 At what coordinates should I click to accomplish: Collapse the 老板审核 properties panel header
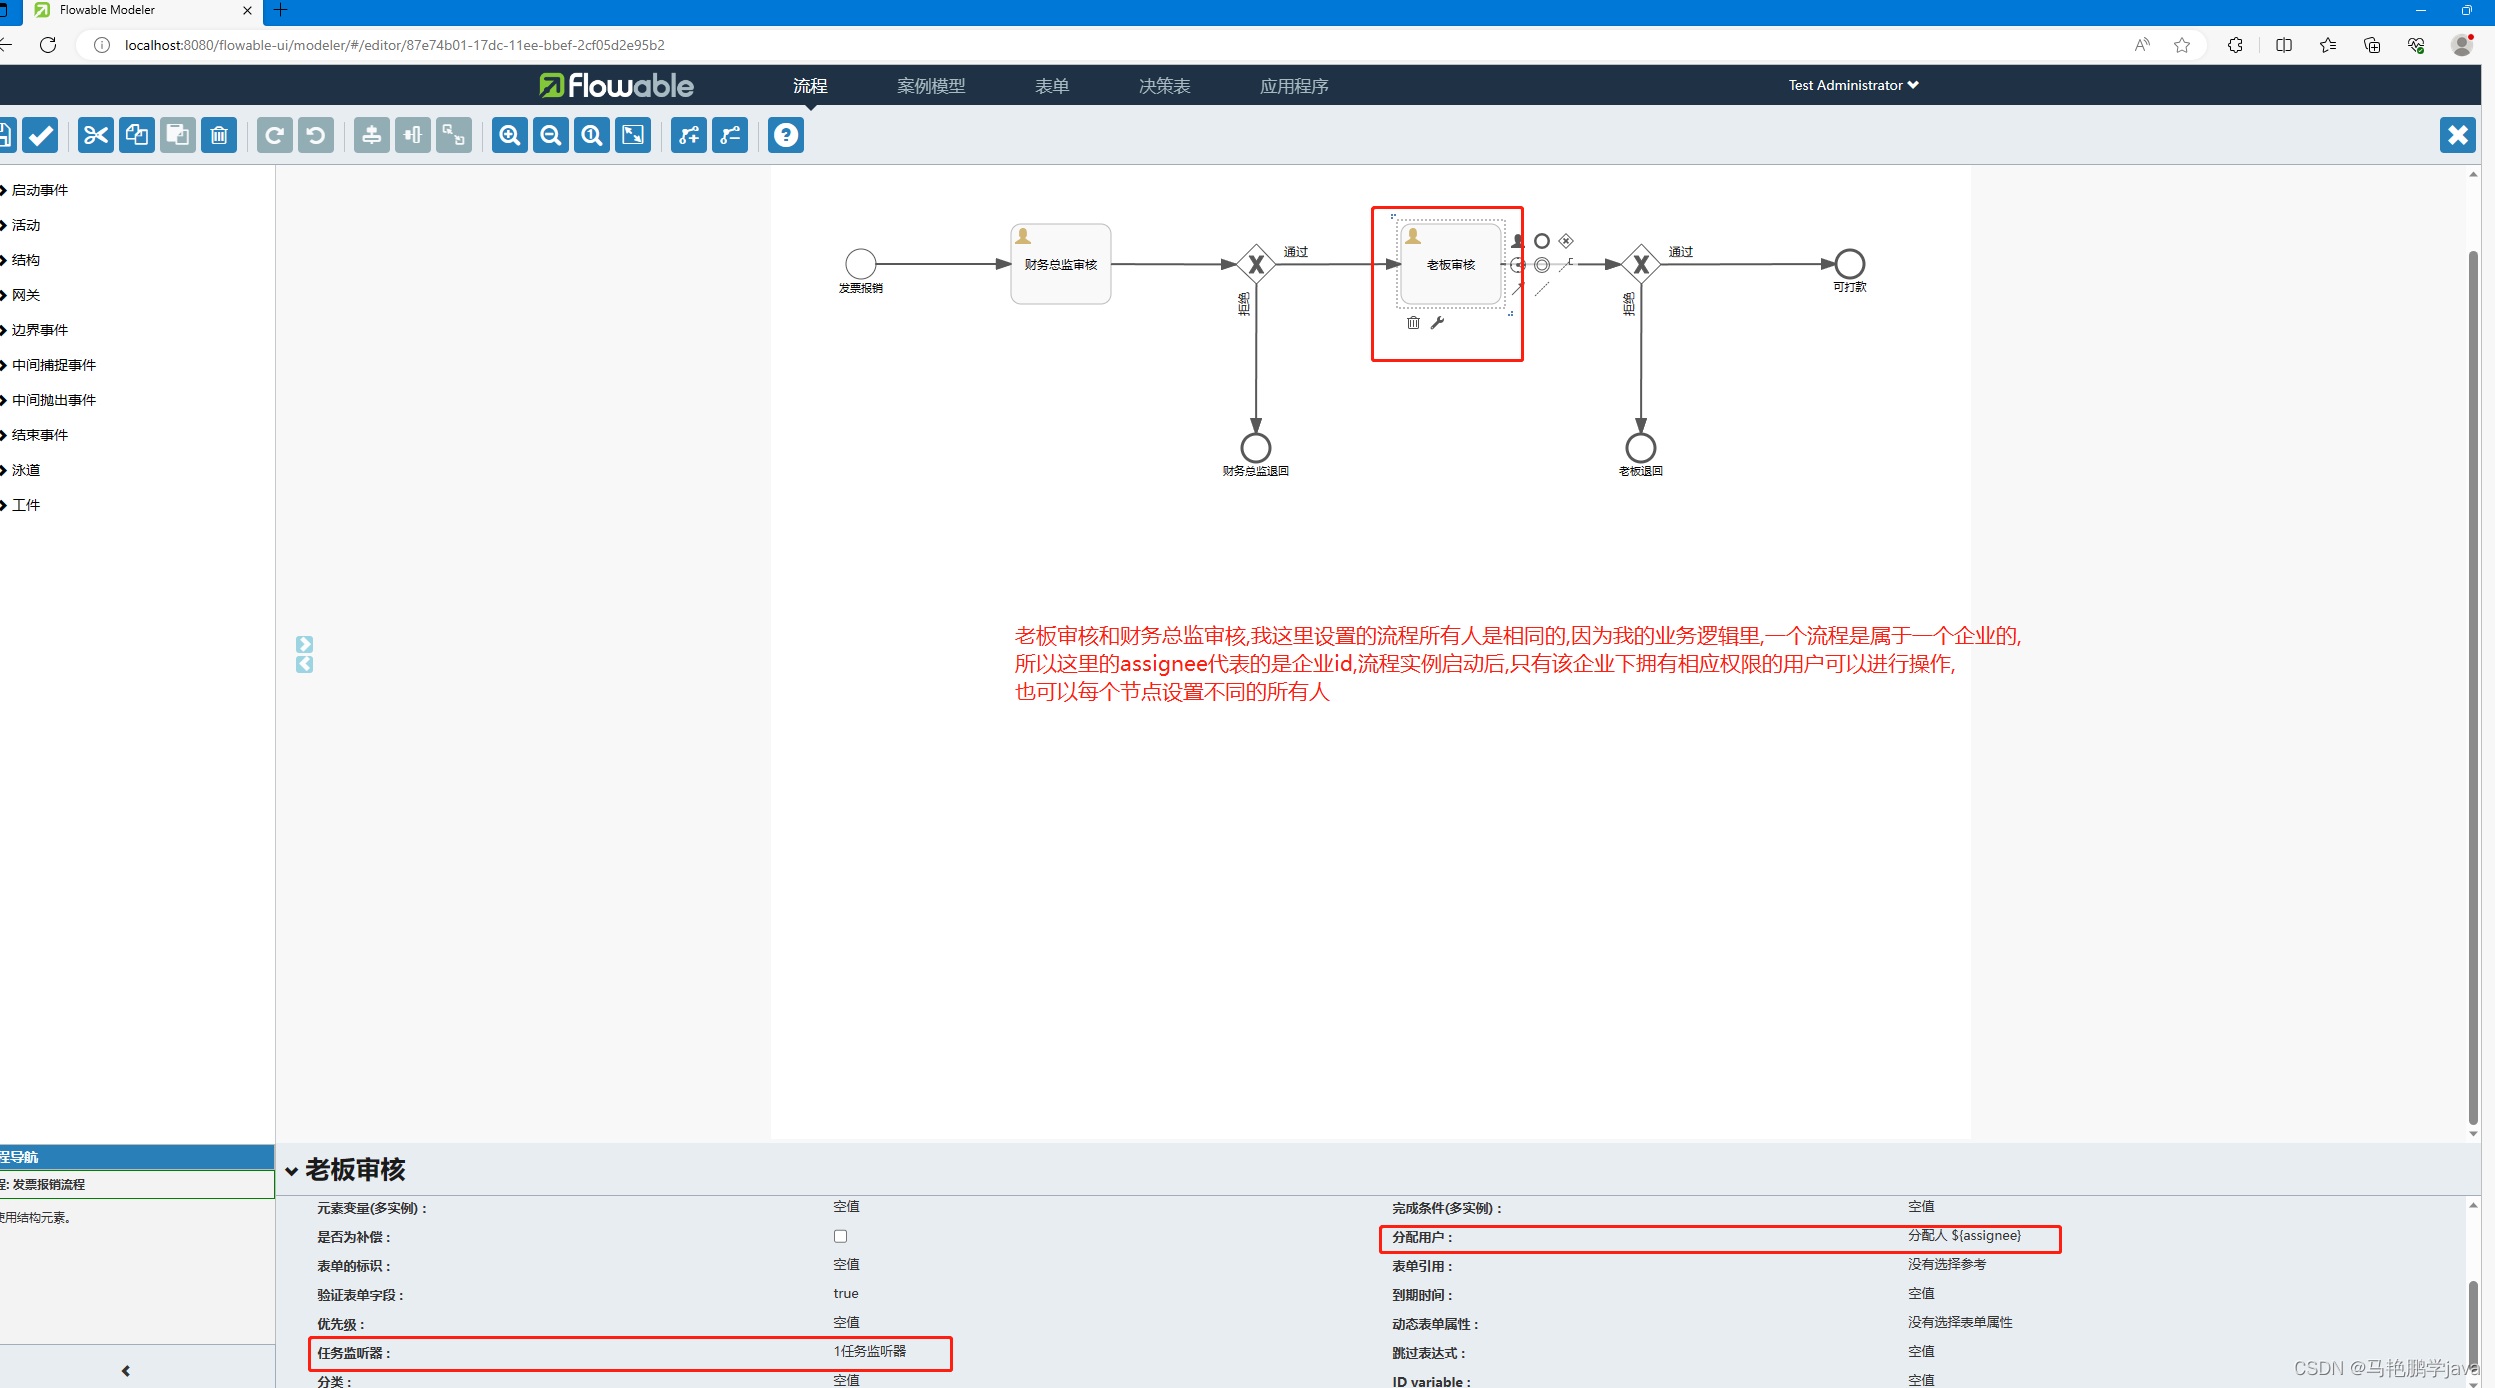(292, 1170)
